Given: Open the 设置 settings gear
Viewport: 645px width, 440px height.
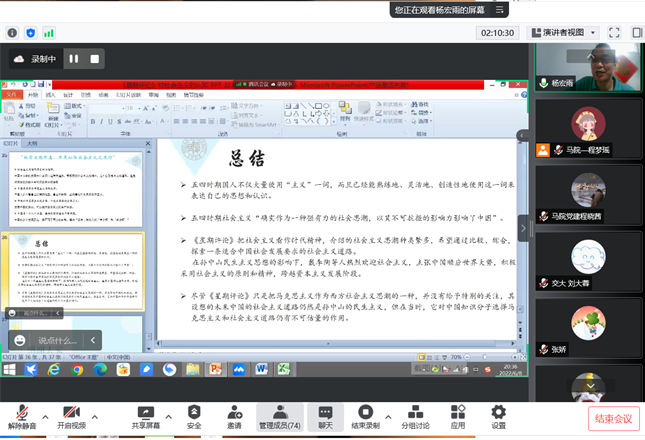Looking at the screenshot, I should coord(498,413).
